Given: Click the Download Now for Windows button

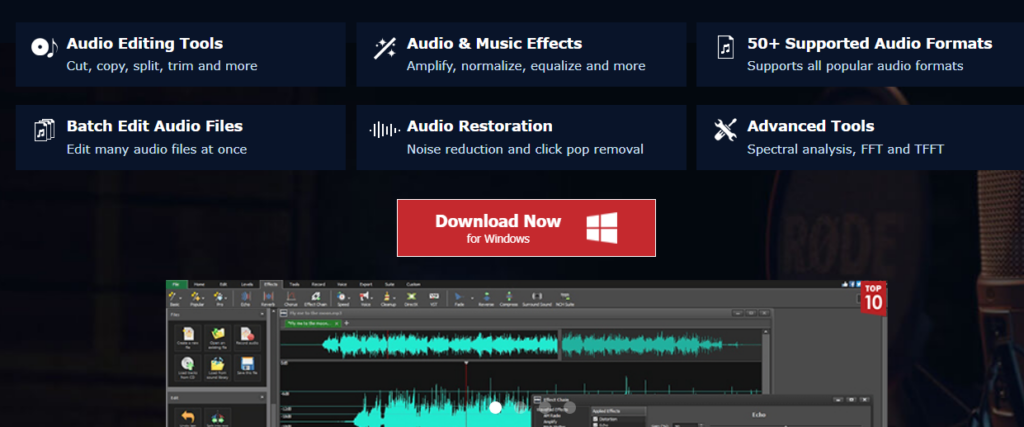Looking at the screenshot, I should (526, 228).
